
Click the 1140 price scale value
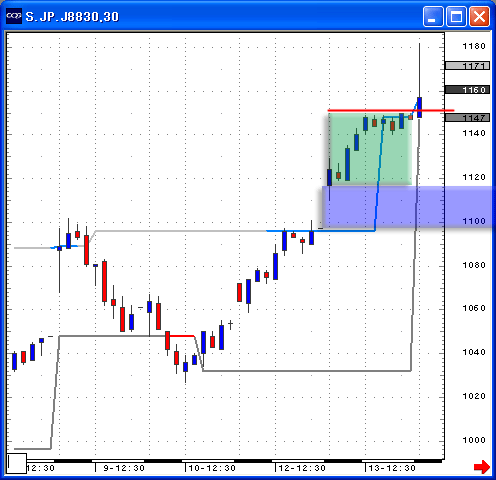click(474, 133)
